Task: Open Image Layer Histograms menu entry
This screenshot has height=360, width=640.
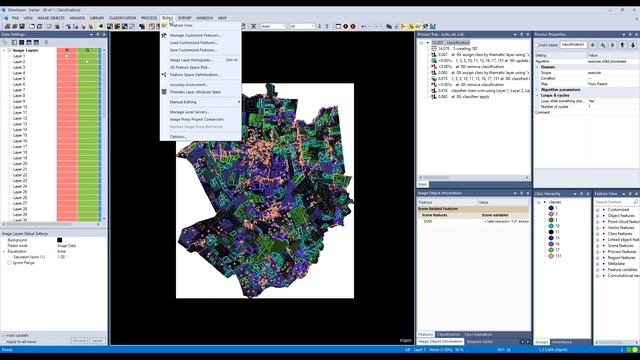Action: 191,60
